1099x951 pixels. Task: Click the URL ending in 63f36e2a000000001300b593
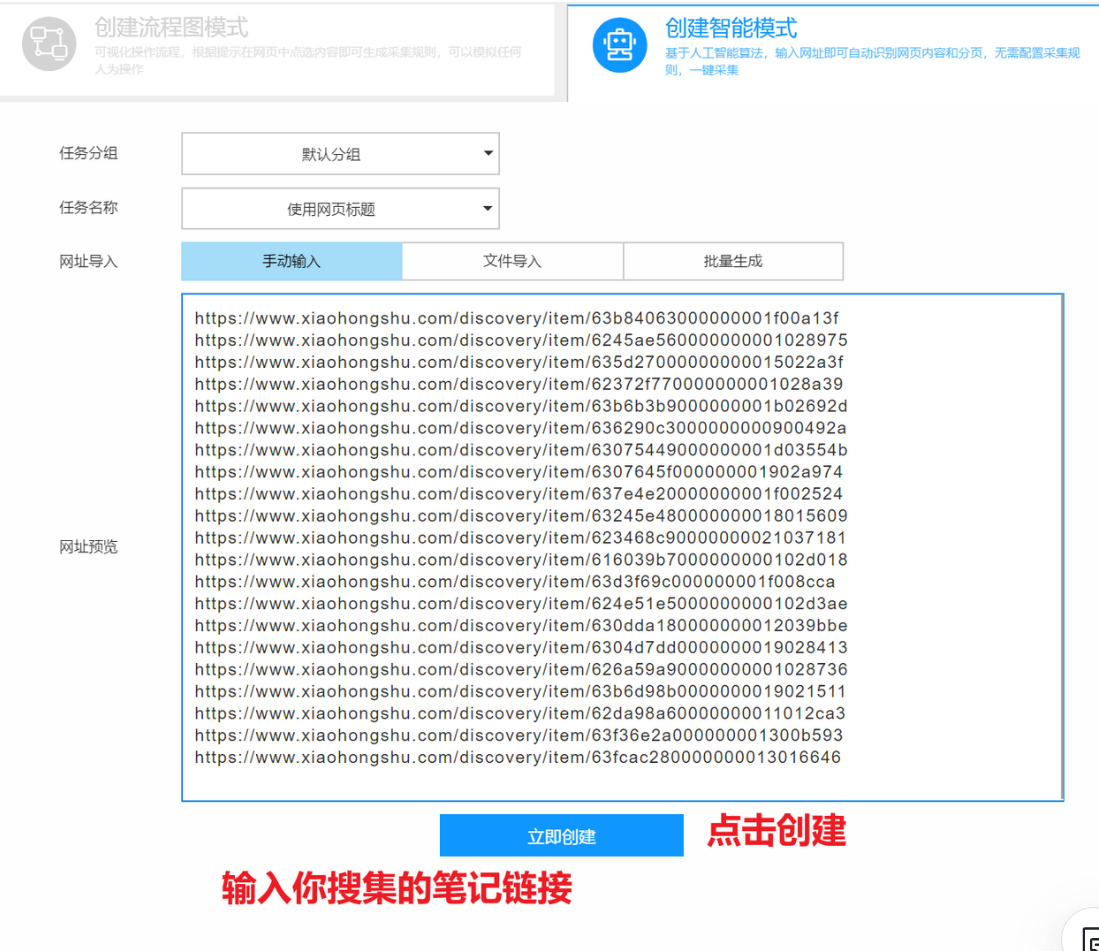tap(519, 735)
